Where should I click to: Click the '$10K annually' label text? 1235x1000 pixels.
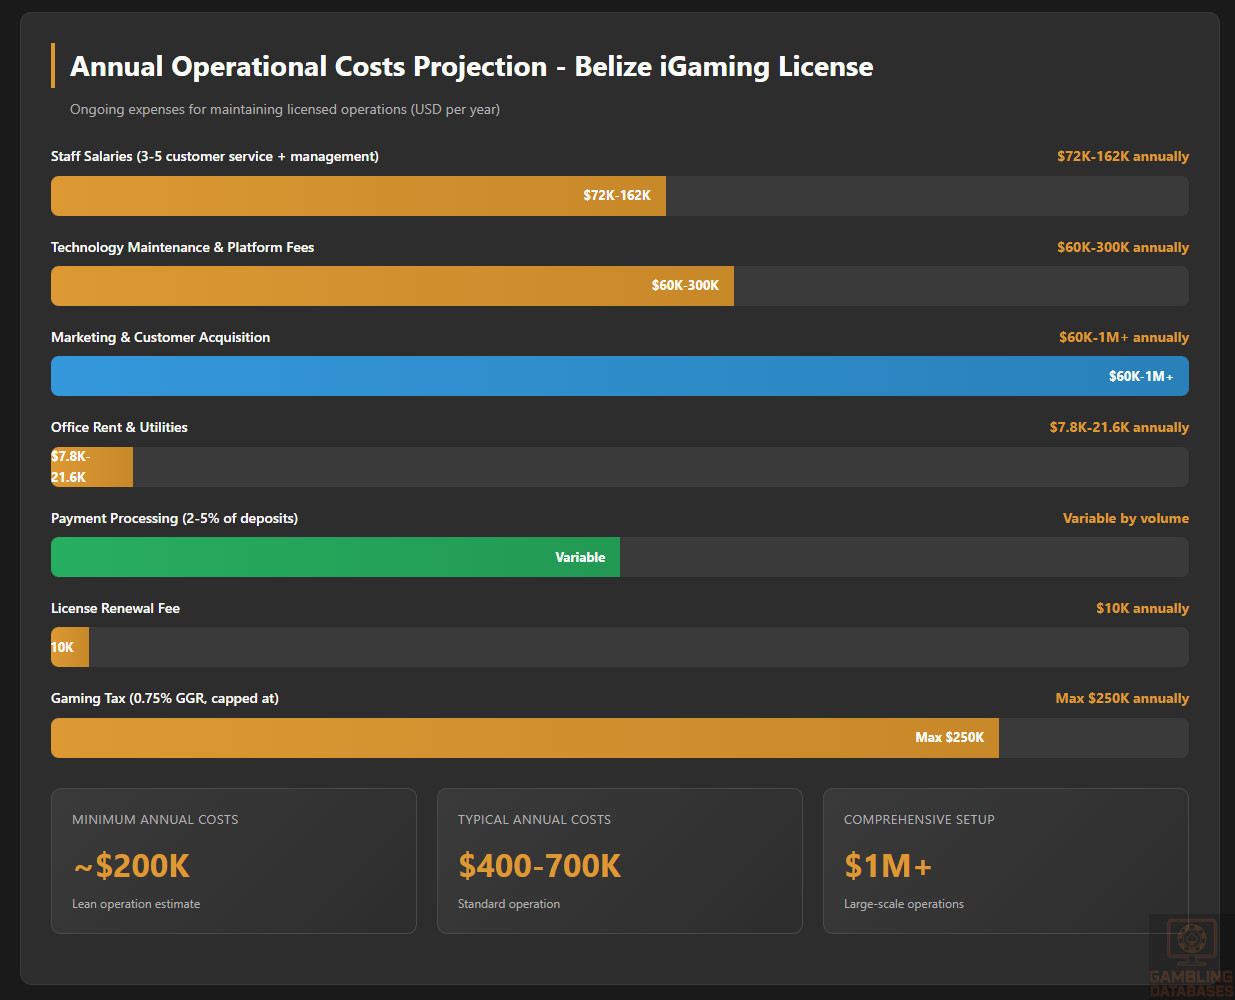[1142, 609]
